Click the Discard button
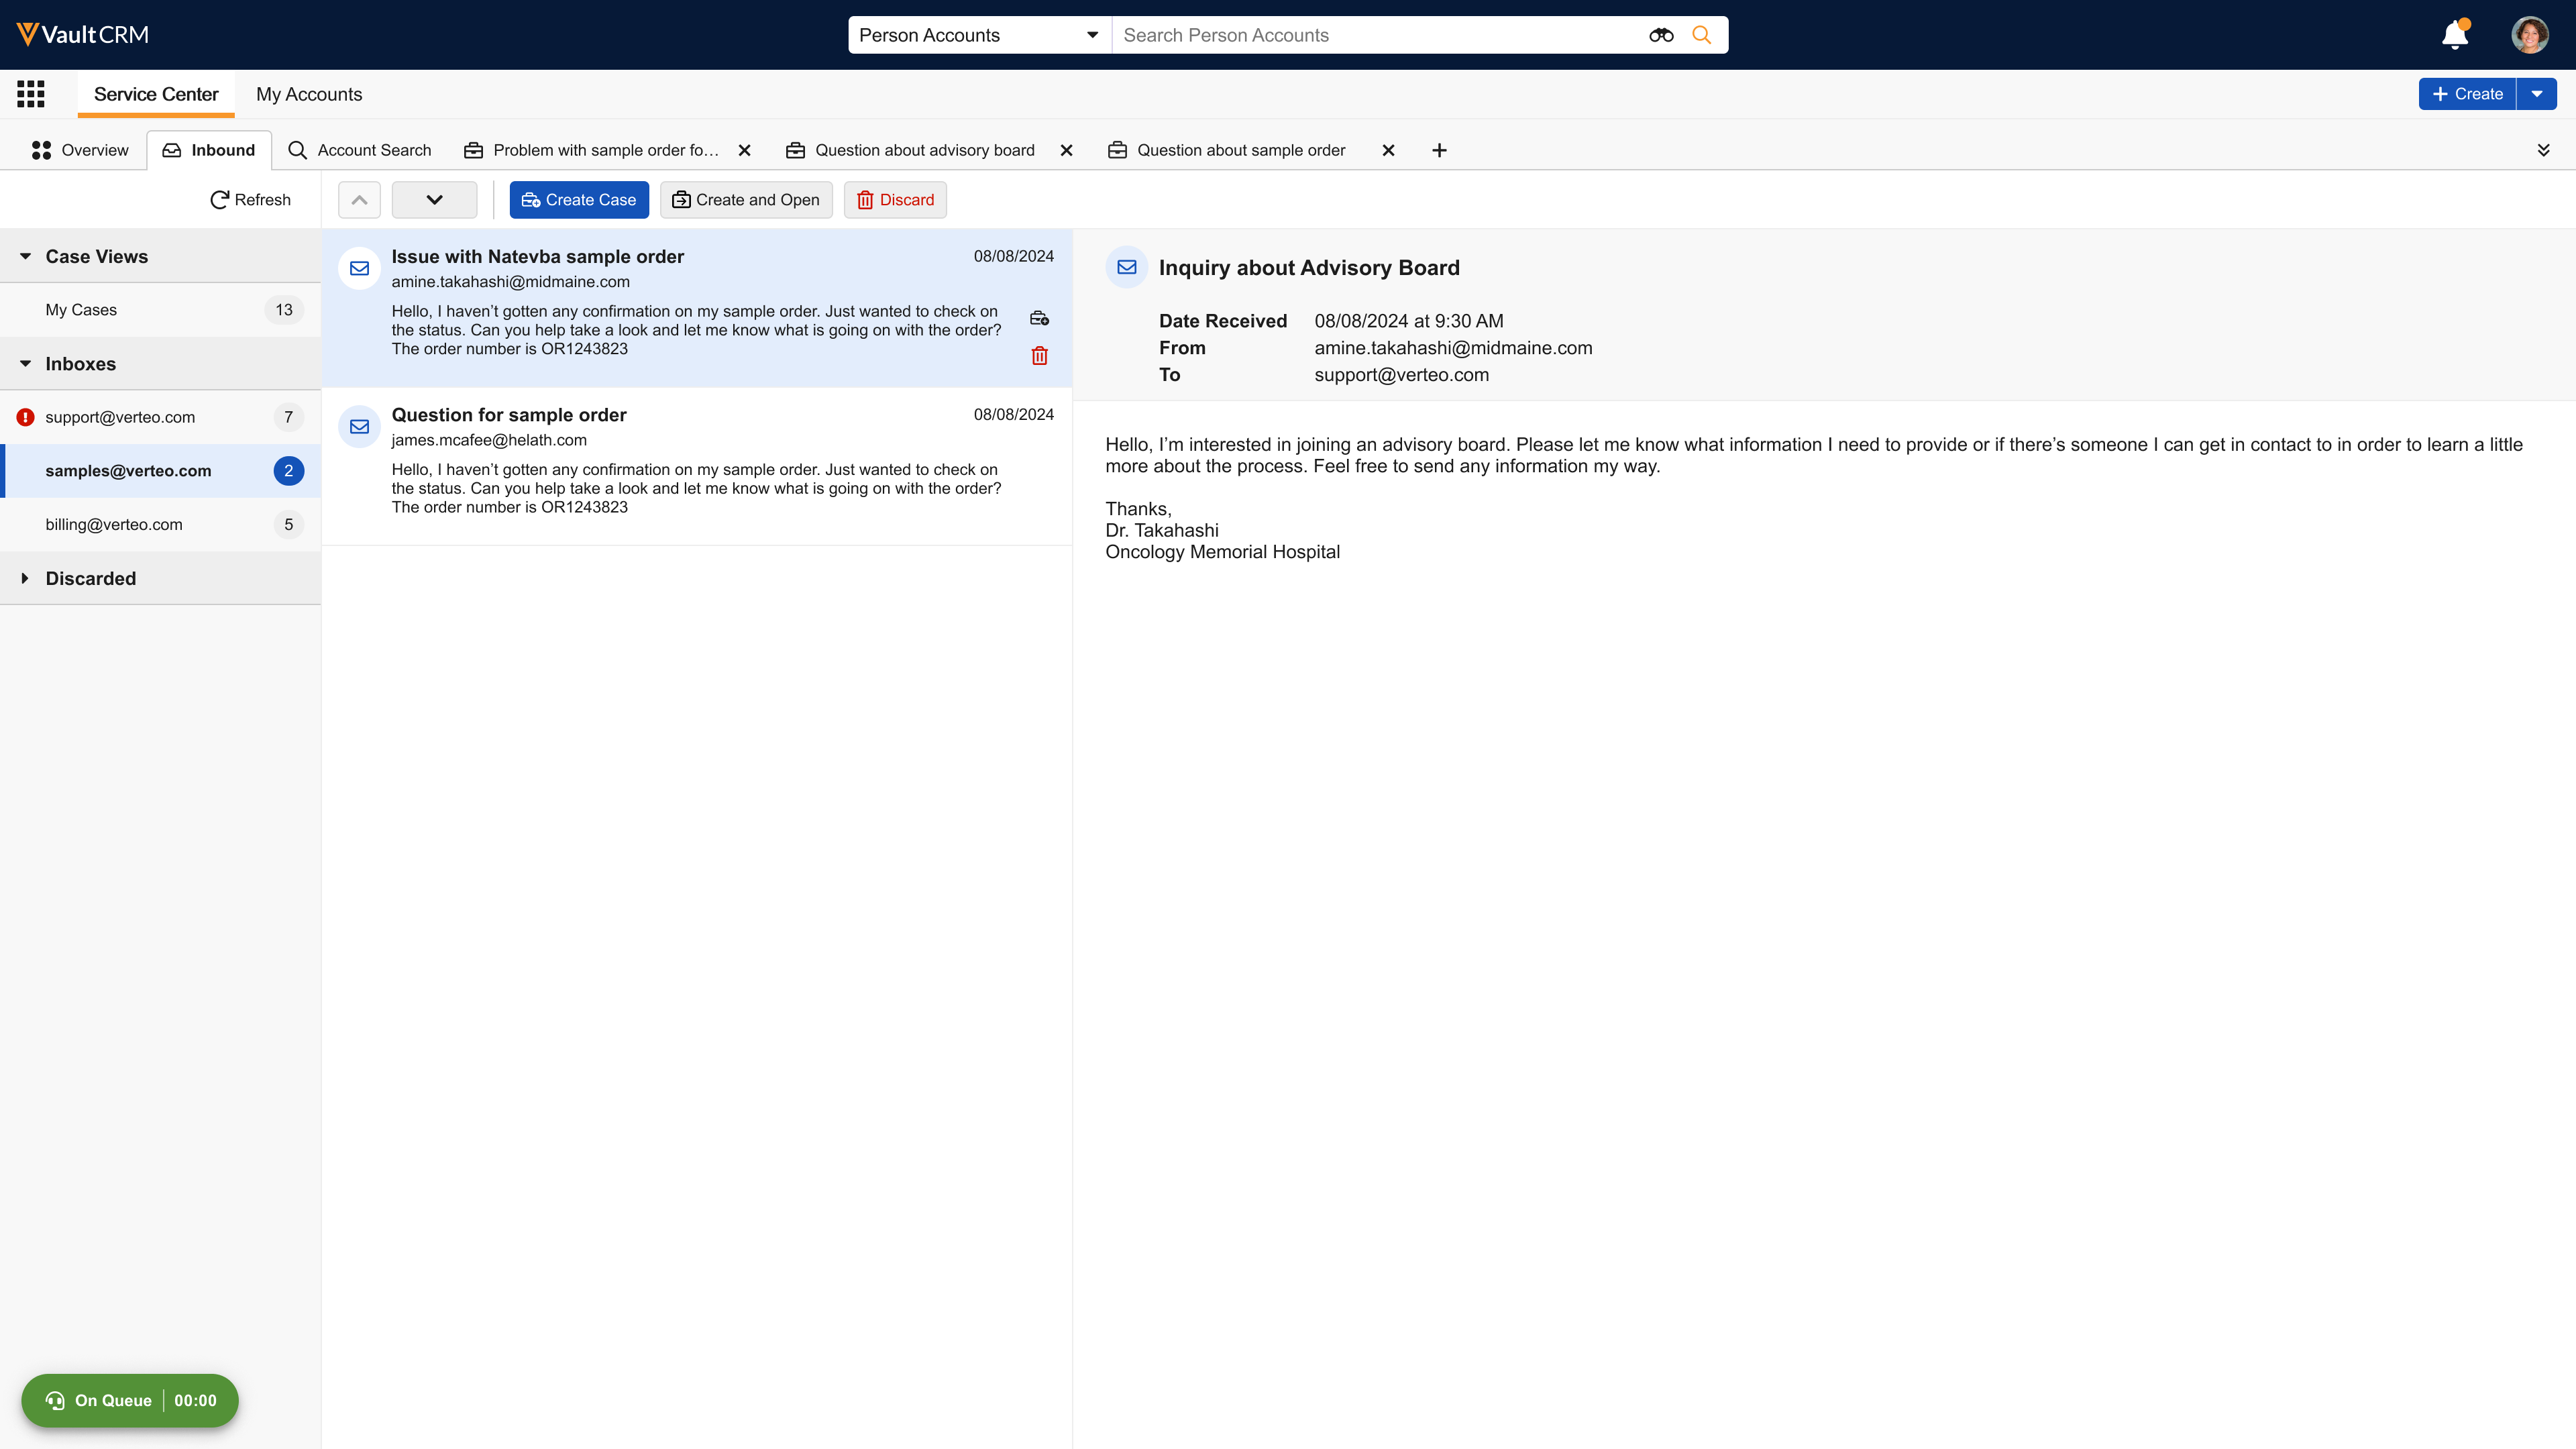The image size is (2576, 1449). tap(895, 200)
